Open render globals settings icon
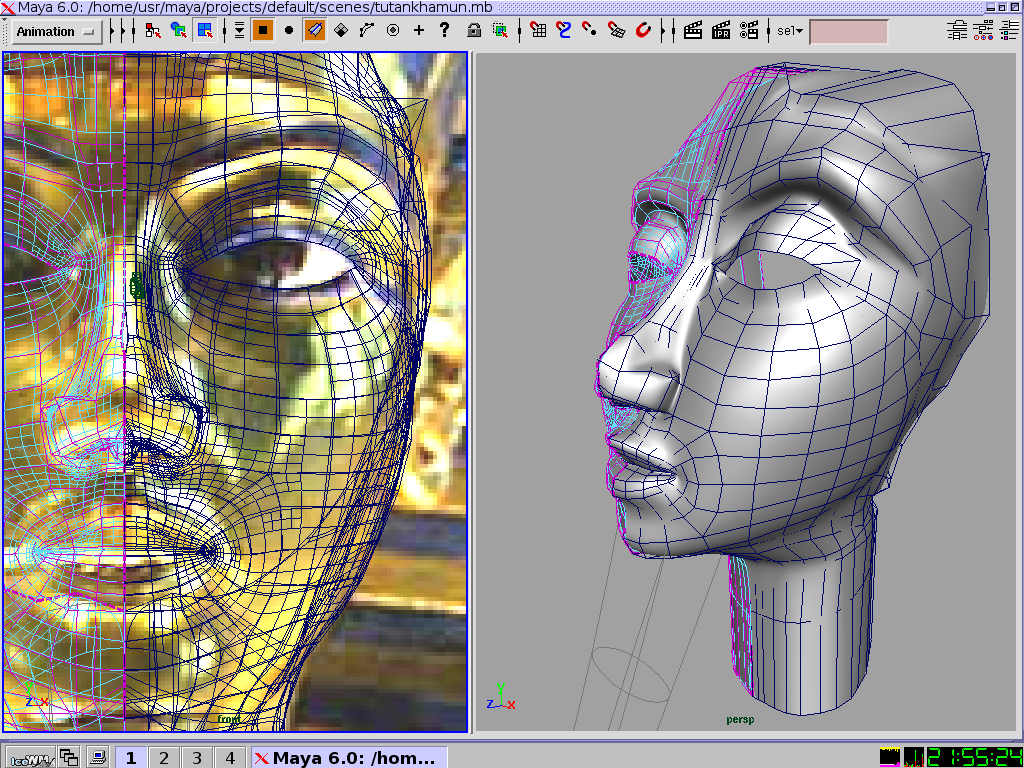 point(749,30)
